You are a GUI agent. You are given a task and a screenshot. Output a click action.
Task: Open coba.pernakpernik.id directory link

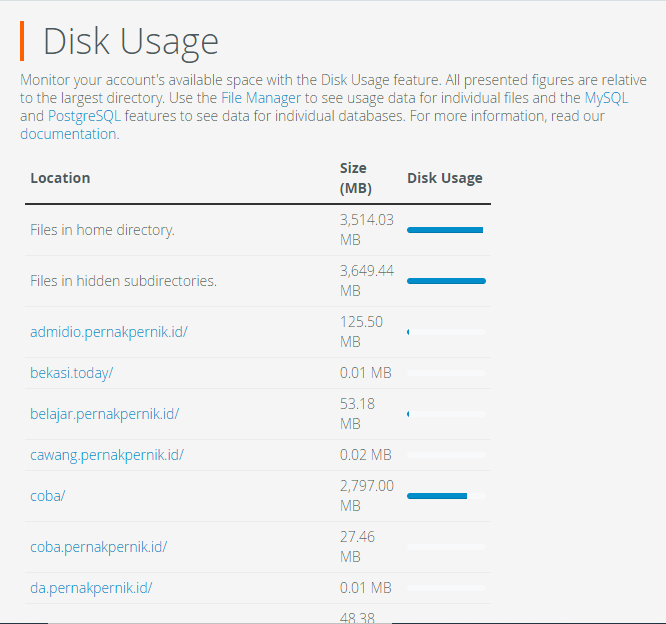click(98, 547)
